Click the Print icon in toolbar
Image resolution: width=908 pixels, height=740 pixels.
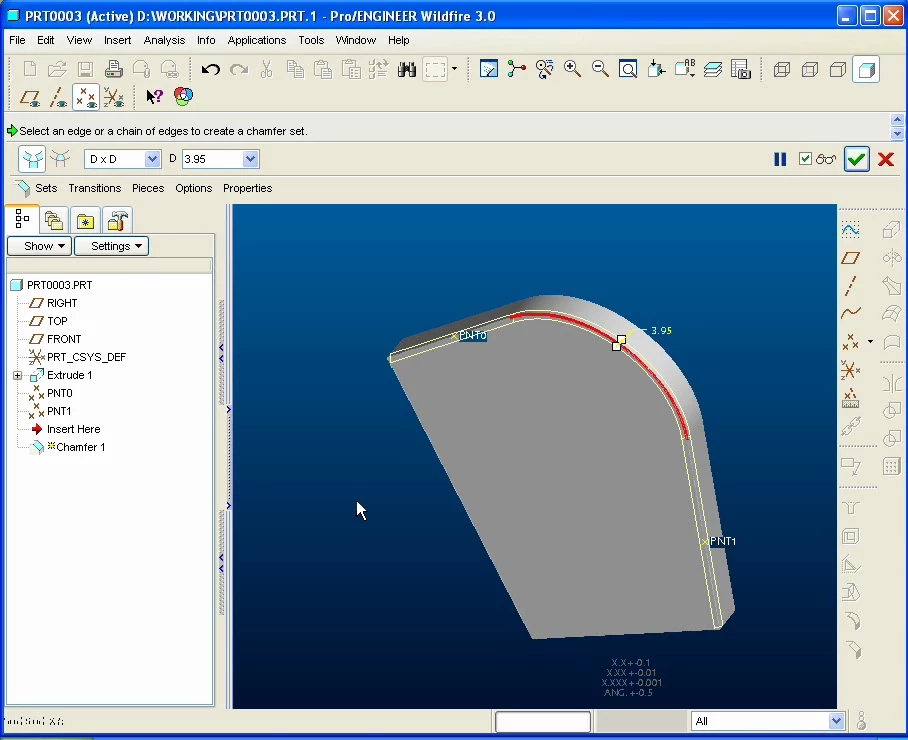(114, 70)
